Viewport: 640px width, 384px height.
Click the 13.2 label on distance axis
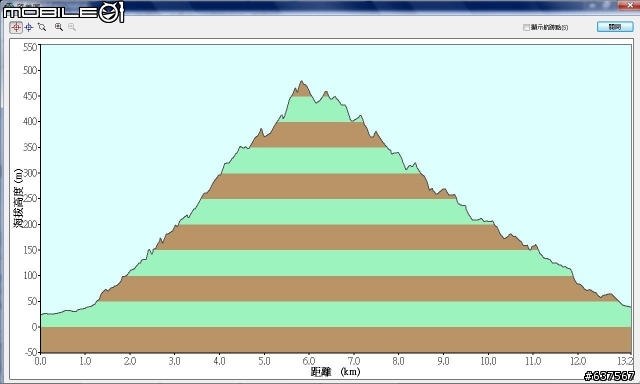tap(625, 361)
